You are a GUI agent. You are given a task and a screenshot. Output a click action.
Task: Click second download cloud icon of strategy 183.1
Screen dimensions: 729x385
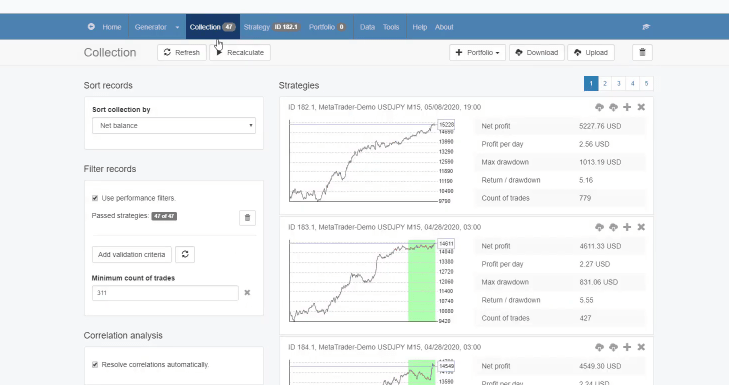[x=613, y=227]
